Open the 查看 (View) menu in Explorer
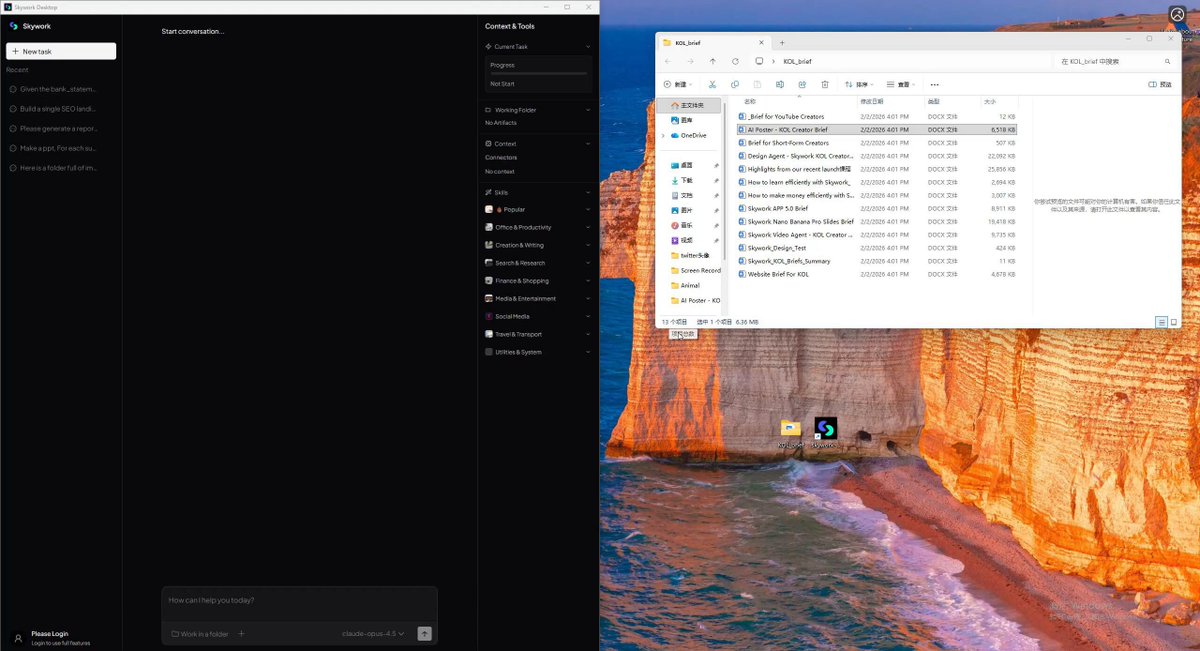The width and height of the screenshot is (1200, 651). [x=902, y=85]
